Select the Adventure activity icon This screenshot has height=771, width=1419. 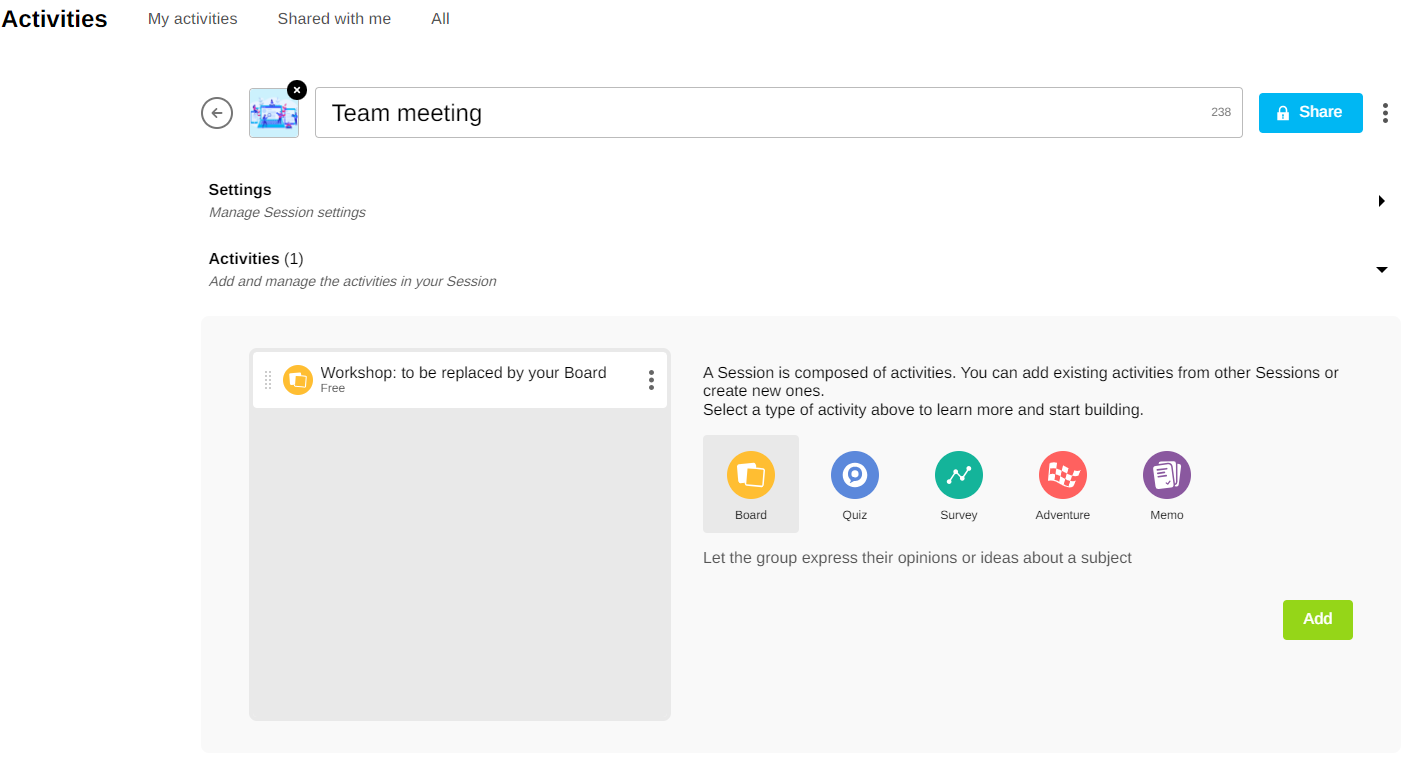(x=1062, y=476)
